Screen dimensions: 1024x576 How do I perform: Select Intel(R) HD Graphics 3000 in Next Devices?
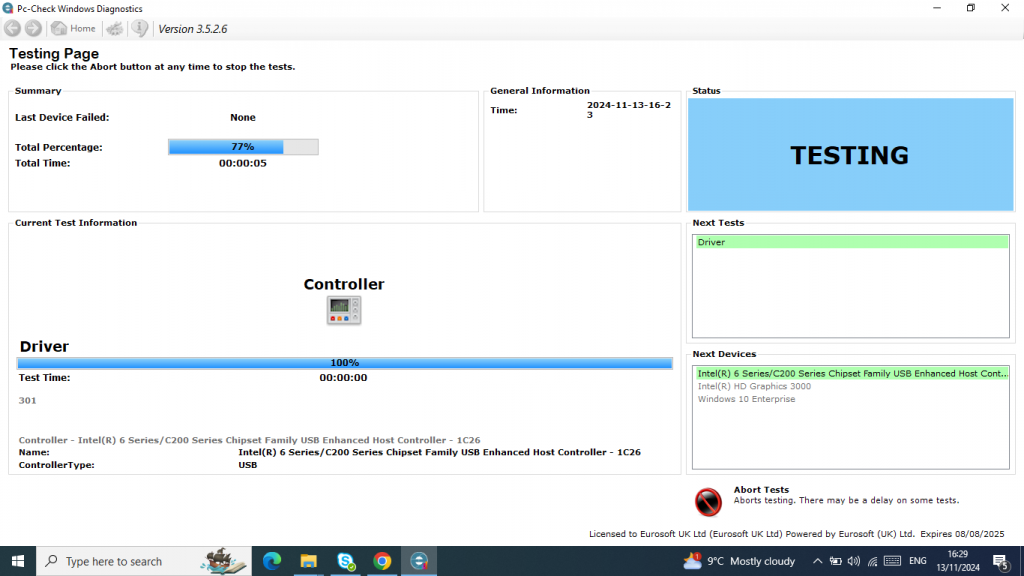[x=754, y=386]
